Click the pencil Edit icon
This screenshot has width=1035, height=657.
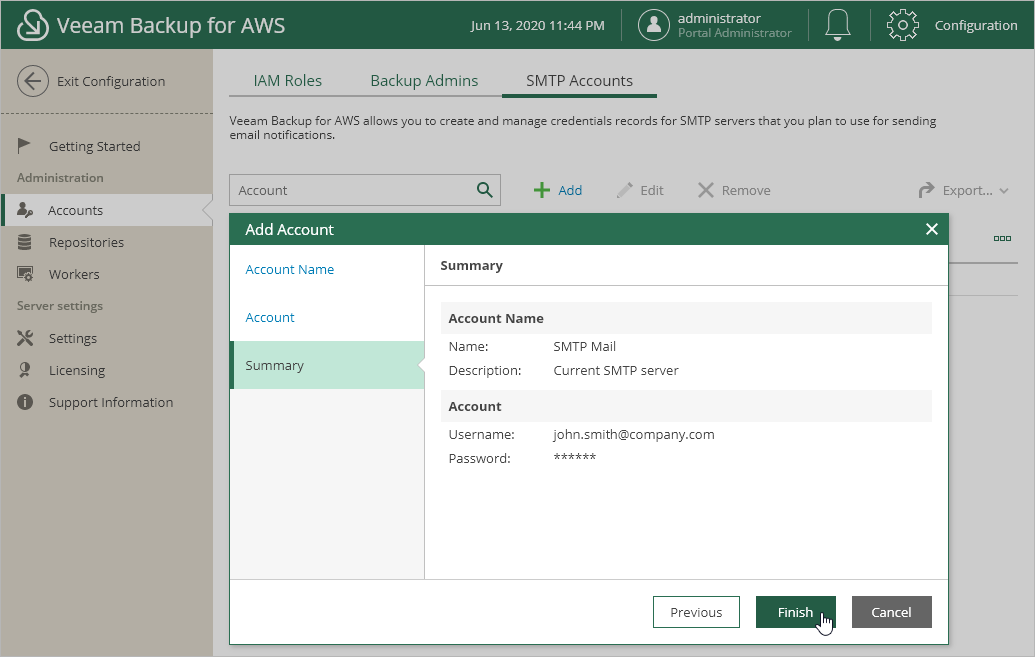tap(624, 190)
